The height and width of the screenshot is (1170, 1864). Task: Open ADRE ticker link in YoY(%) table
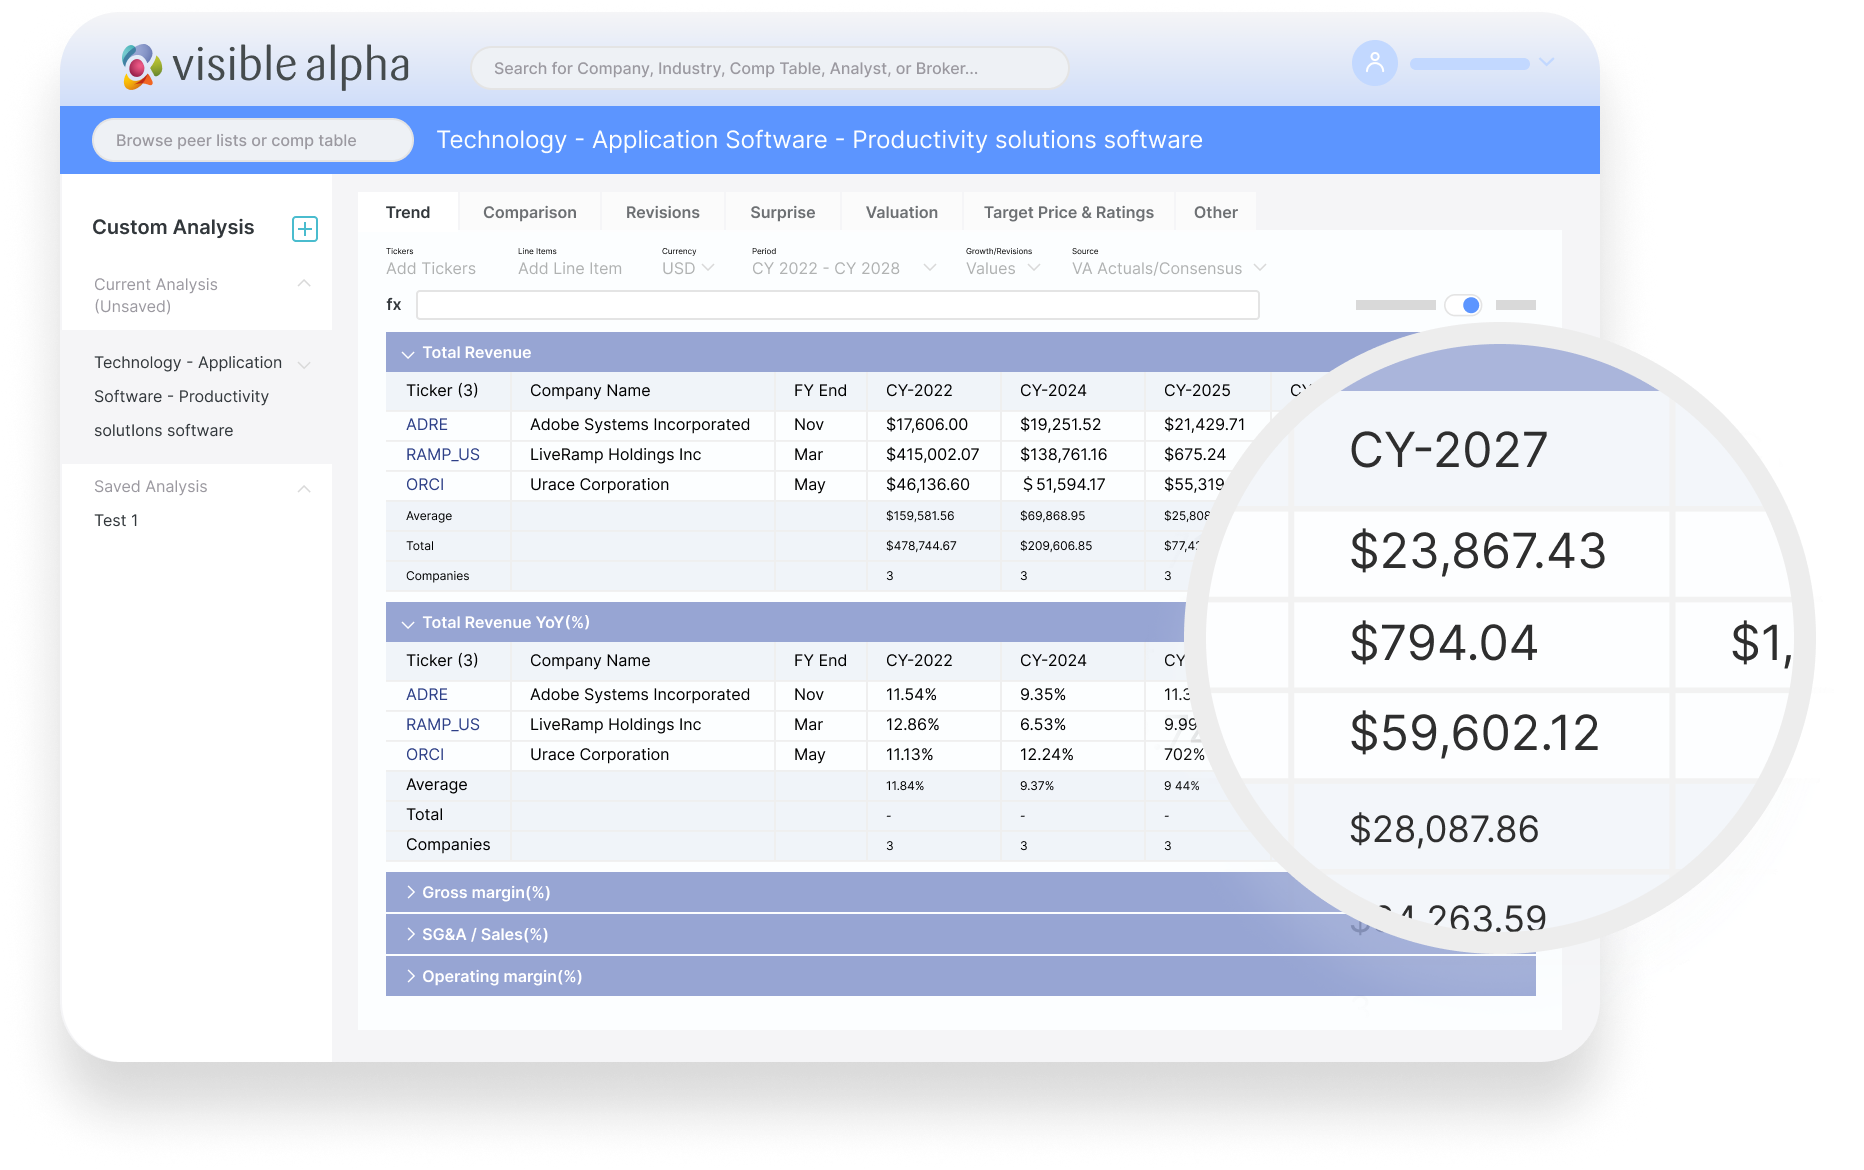click(x=427, y=694)
